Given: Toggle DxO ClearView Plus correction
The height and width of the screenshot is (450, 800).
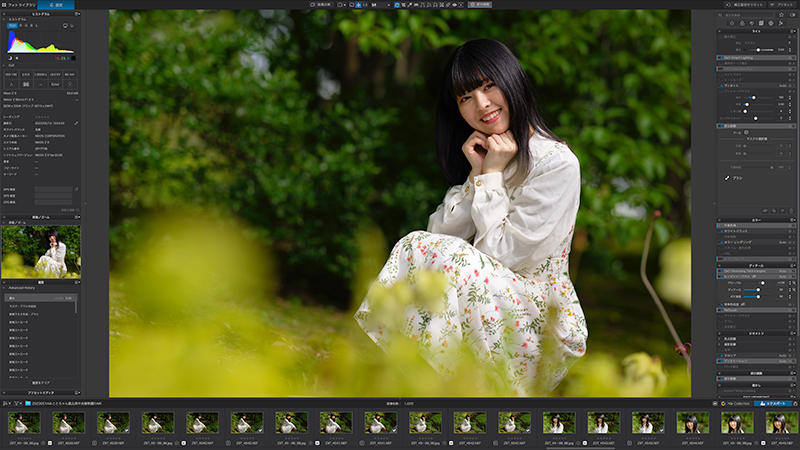Looking at the screenshot, I should coord(720,68).
